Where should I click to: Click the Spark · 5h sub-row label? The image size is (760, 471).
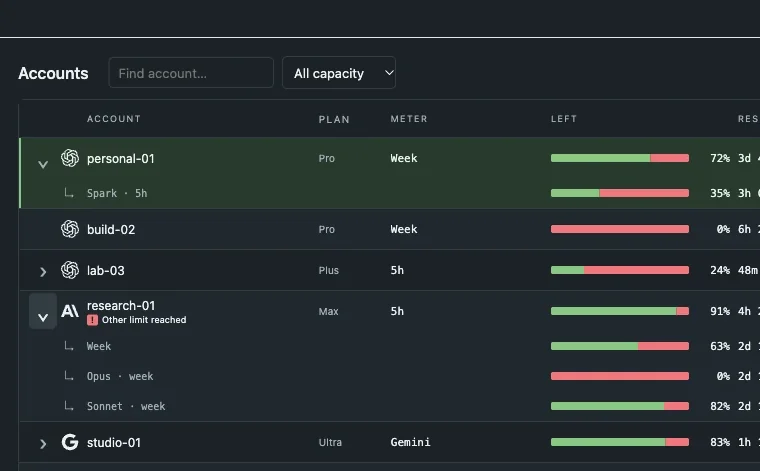[x=117, y=193]
